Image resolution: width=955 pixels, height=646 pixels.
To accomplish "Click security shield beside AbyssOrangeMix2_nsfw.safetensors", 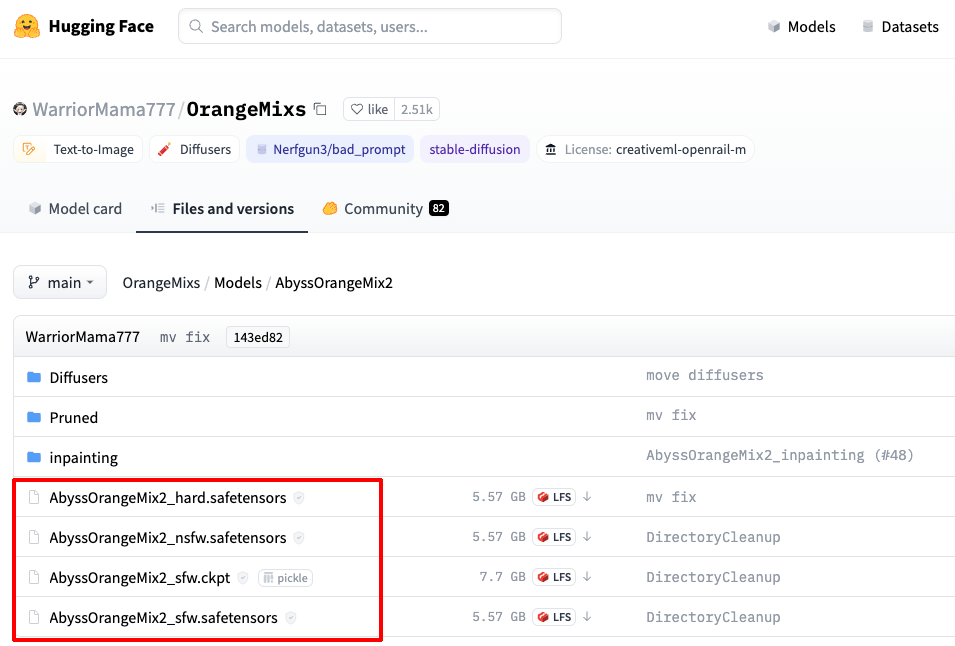I will click(298, 538).
